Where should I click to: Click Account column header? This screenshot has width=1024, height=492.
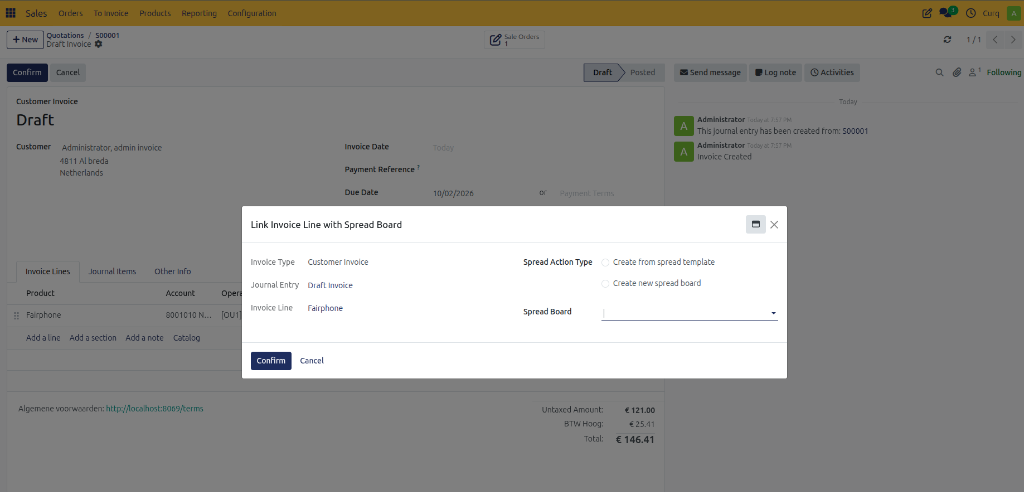pyautogui.click(x=180, y=293)
